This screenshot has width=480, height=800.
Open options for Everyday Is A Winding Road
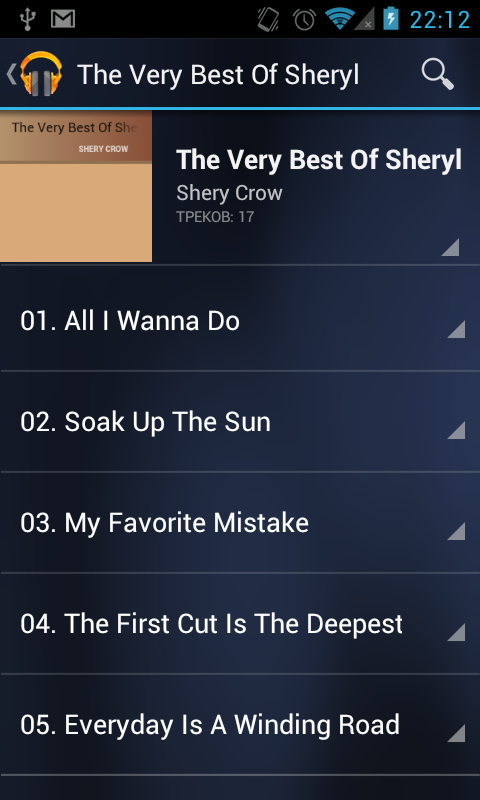click(456, 733)
